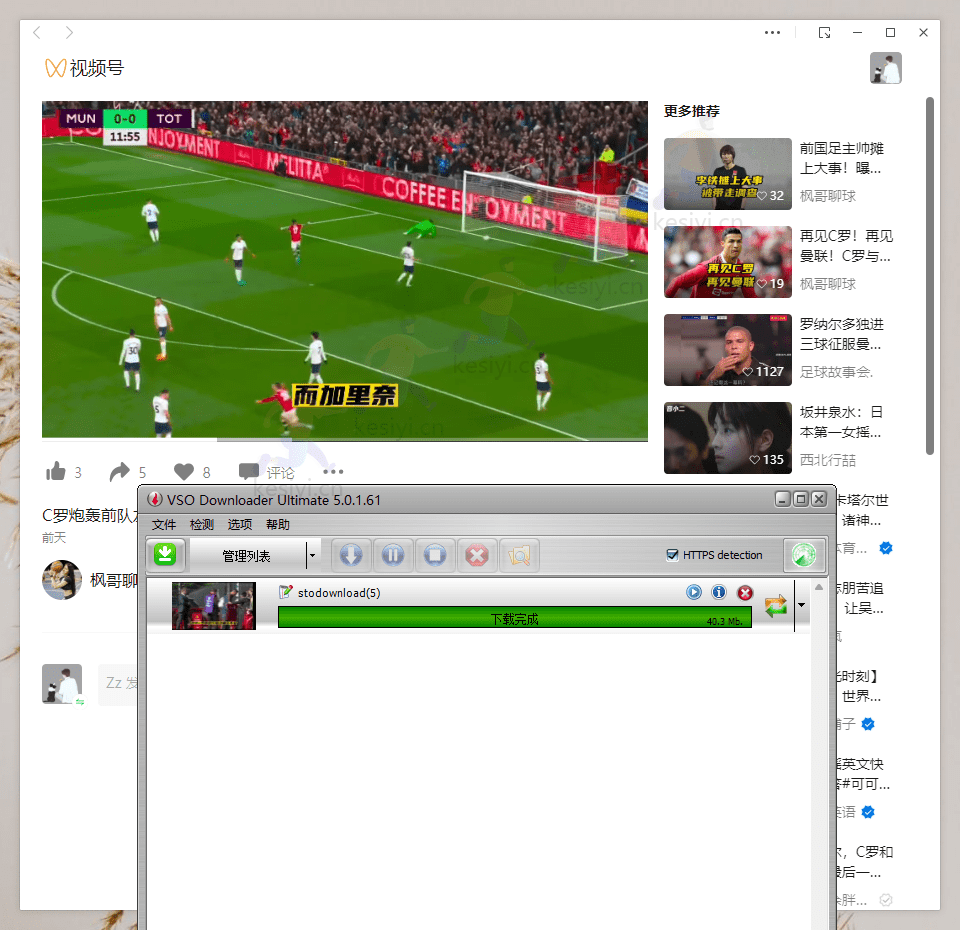Open video 前国足主帅摊上大事

(842, 158)
